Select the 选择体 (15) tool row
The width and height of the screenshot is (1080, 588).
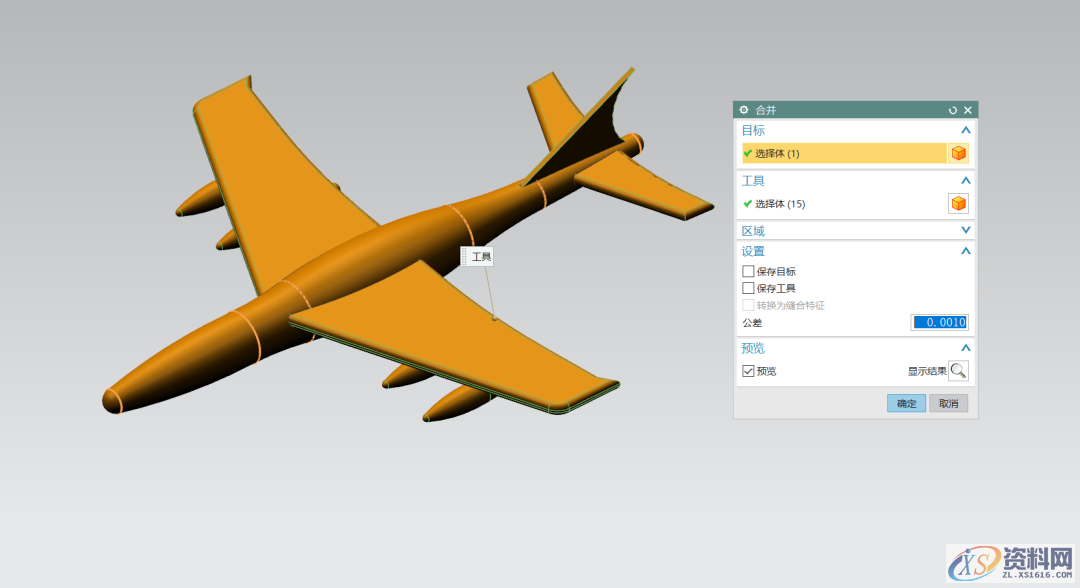tap(842, 204)
